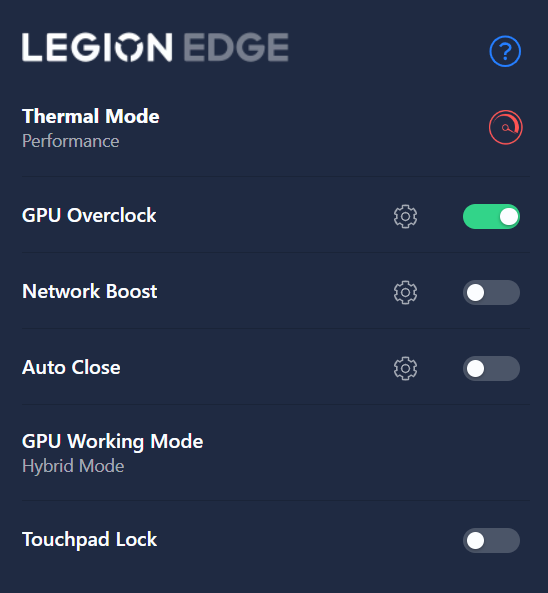Select the Thermal Mode heading
Screen dimensions: 548x593
[x=91, y=116]
